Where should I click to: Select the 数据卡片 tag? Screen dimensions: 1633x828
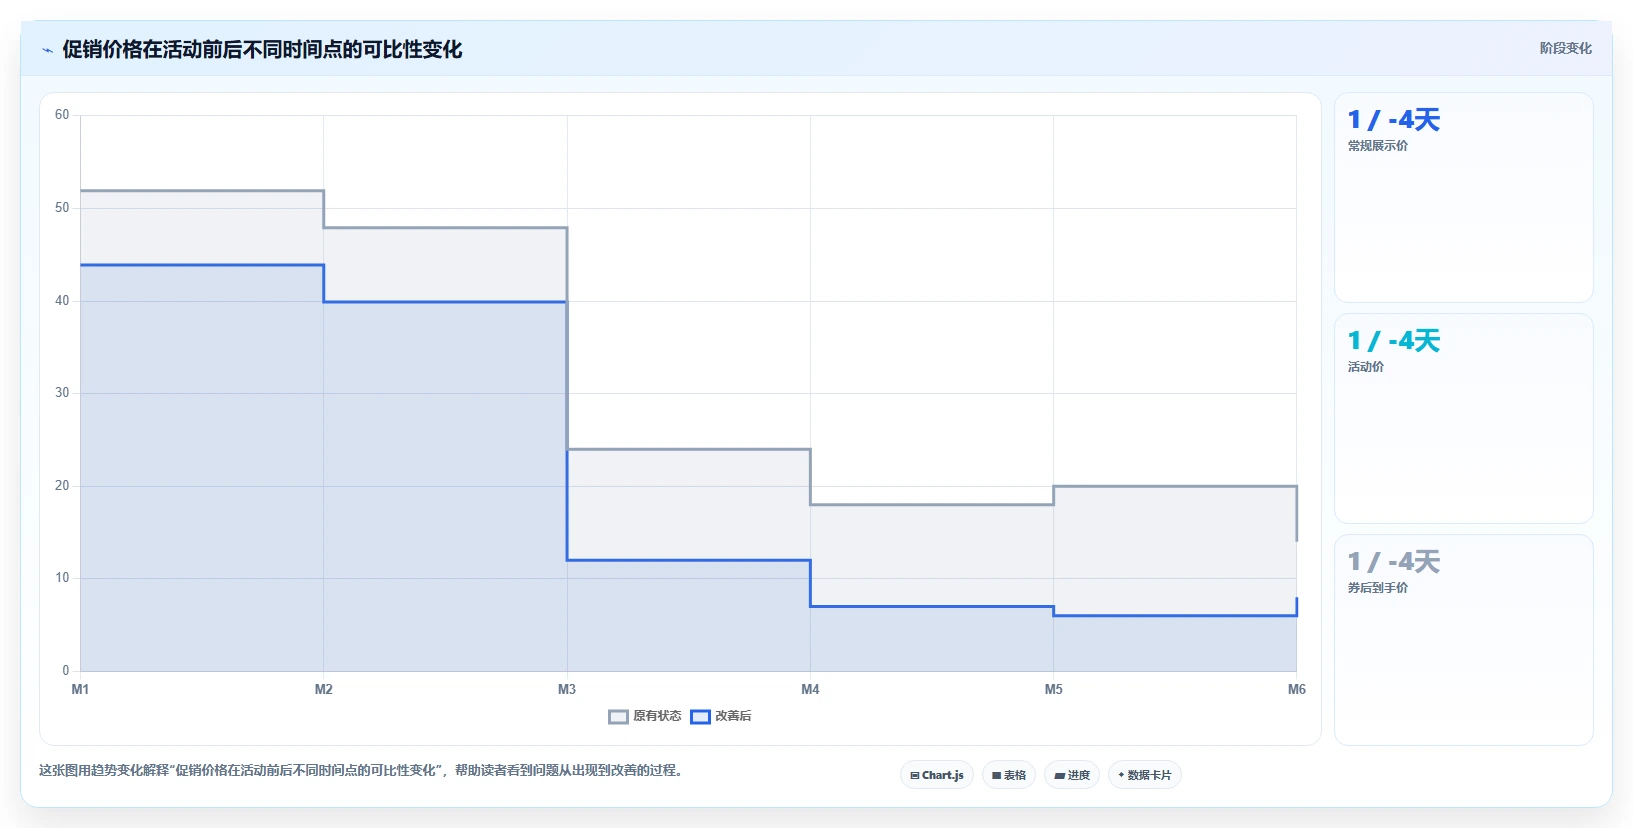pos(1145,775)
